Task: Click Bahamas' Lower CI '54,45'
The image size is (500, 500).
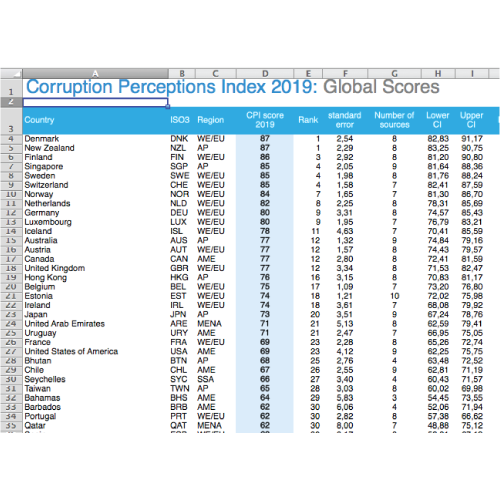Action: coord(438,398)
